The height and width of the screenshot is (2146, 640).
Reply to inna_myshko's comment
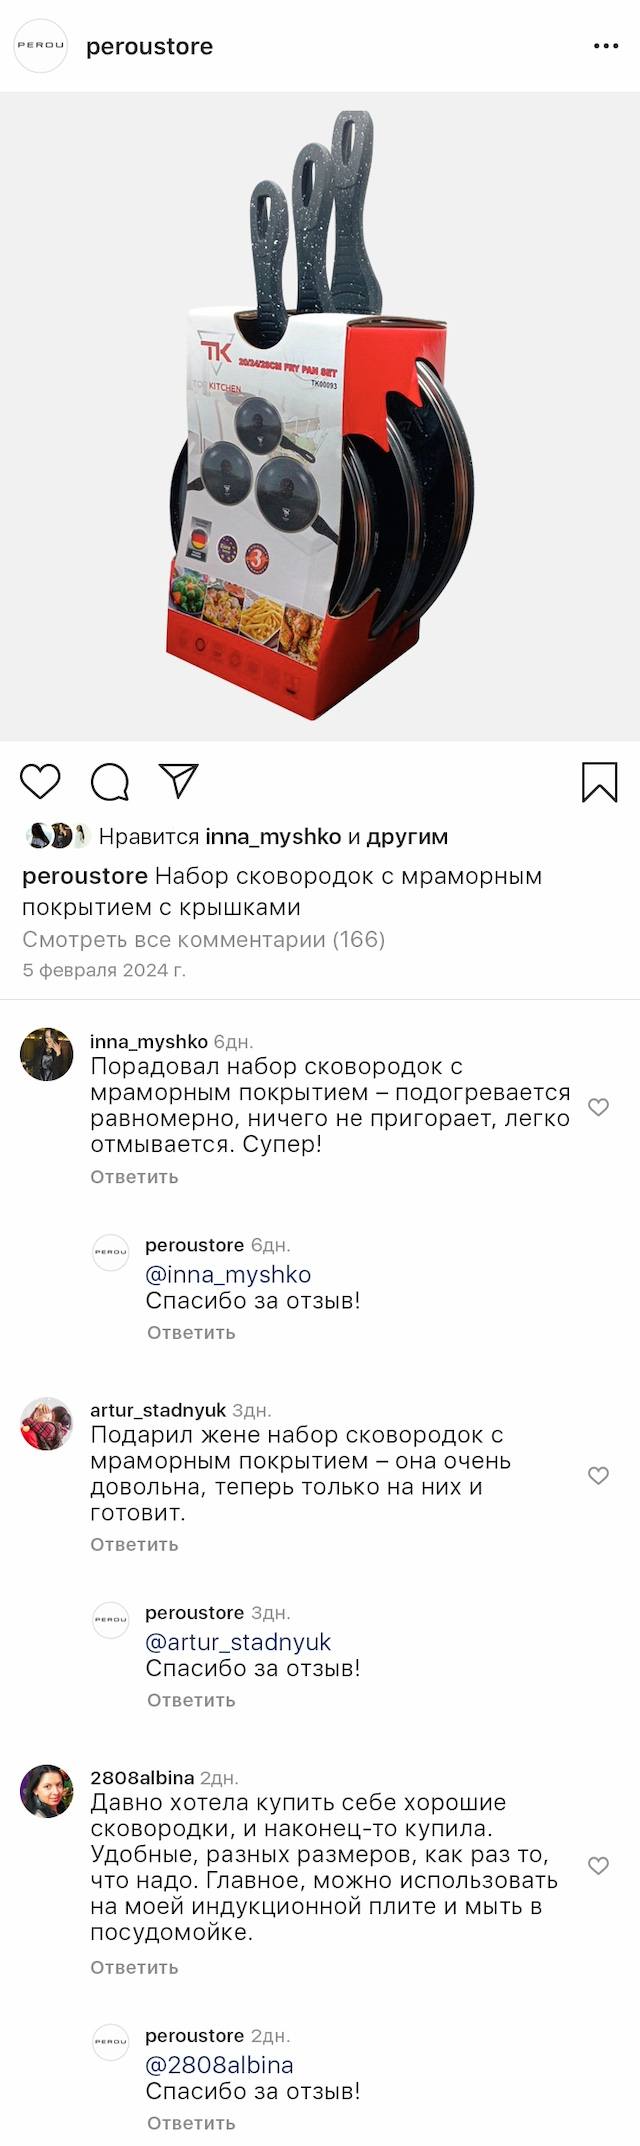[x=134, y=1177]
